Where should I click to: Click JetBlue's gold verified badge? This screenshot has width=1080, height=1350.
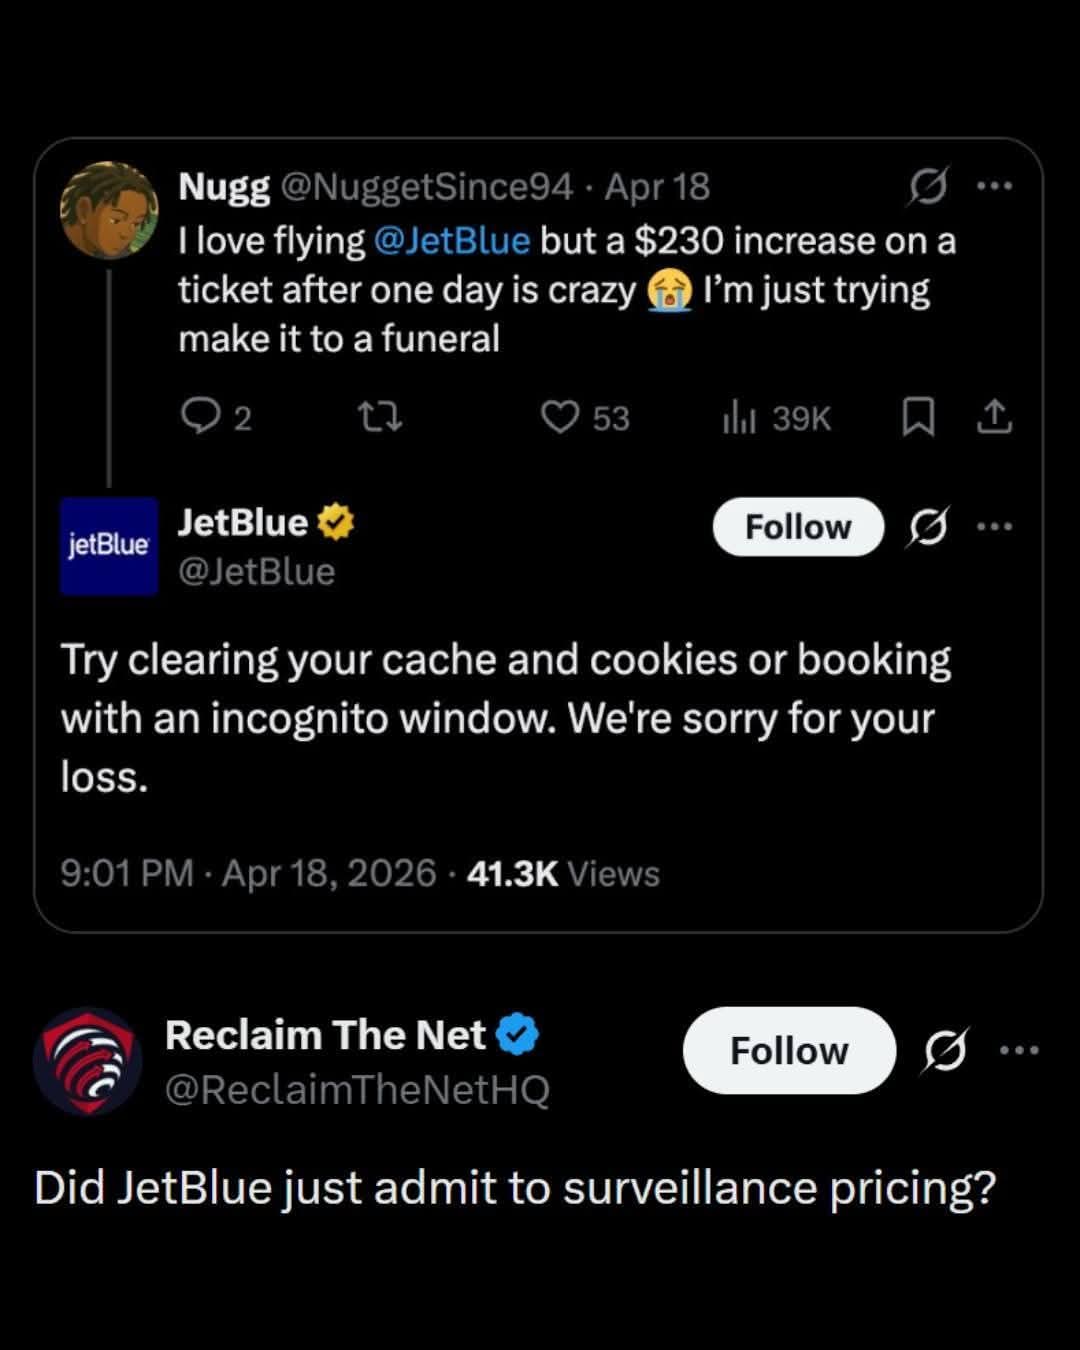coord(337,521)
